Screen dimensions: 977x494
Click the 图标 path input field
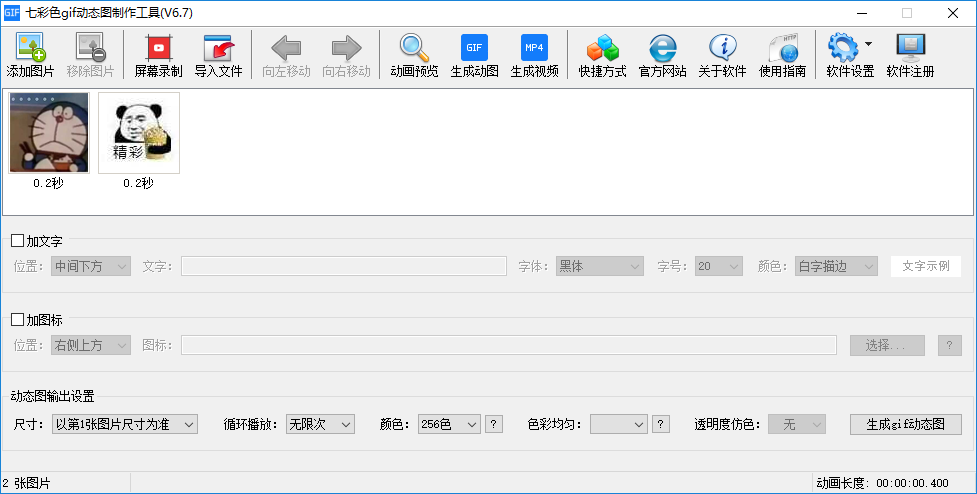pos(509,345)
